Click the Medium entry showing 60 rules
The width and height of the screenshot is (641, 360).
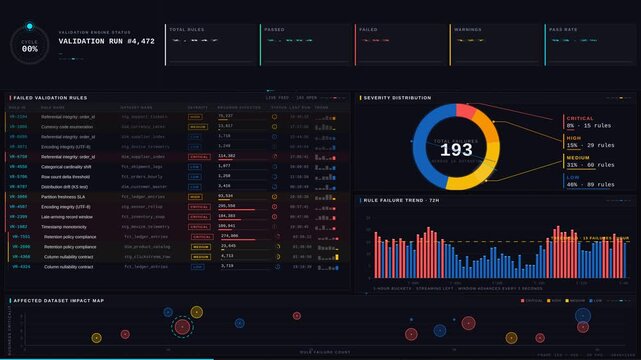point(590,161)
